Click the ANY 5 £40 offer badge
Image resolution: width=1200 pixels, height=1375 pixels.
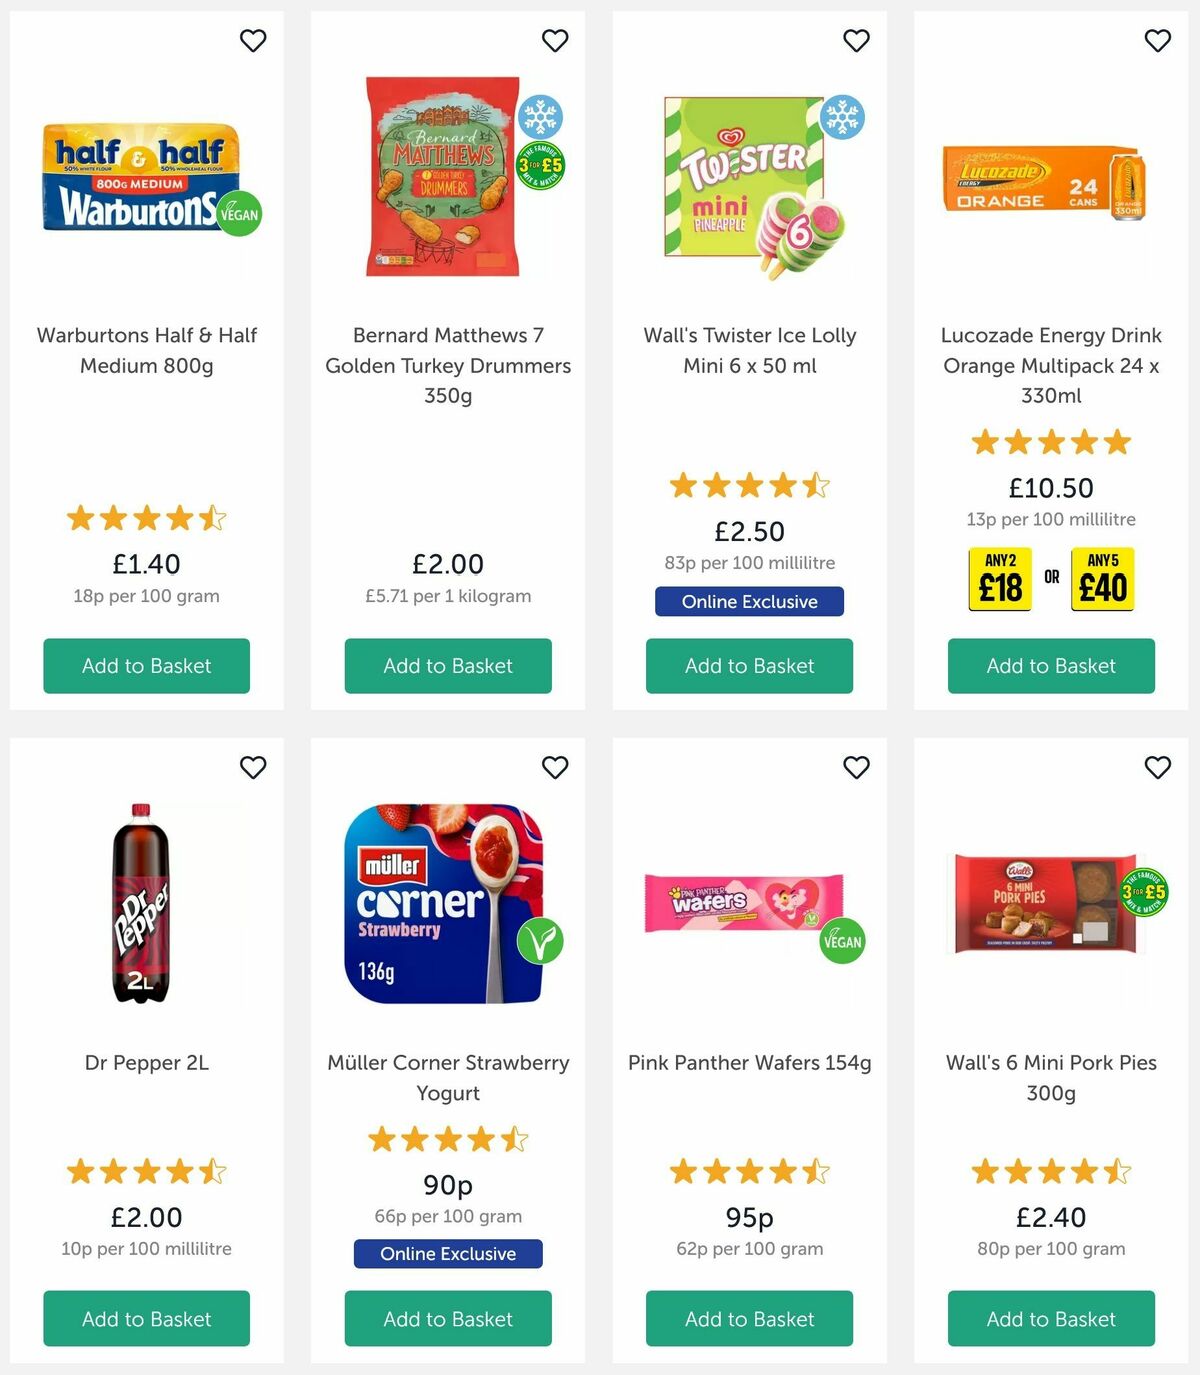coord(1104,577)
